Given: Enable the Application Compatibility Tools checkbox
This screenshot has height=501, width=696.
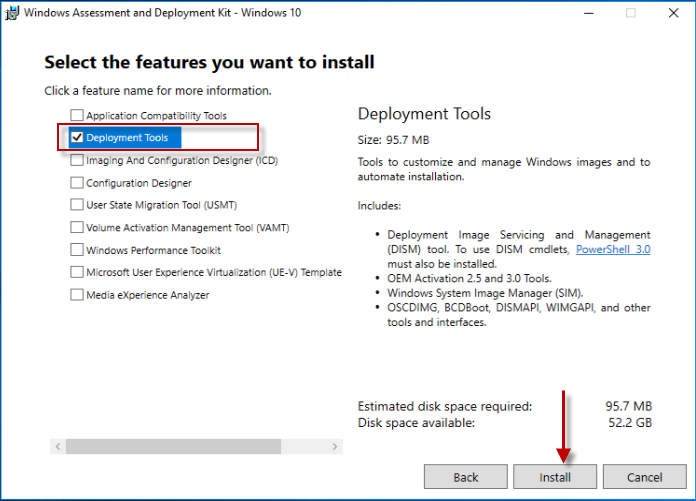Looking at the screenshot, I should 77,115.
